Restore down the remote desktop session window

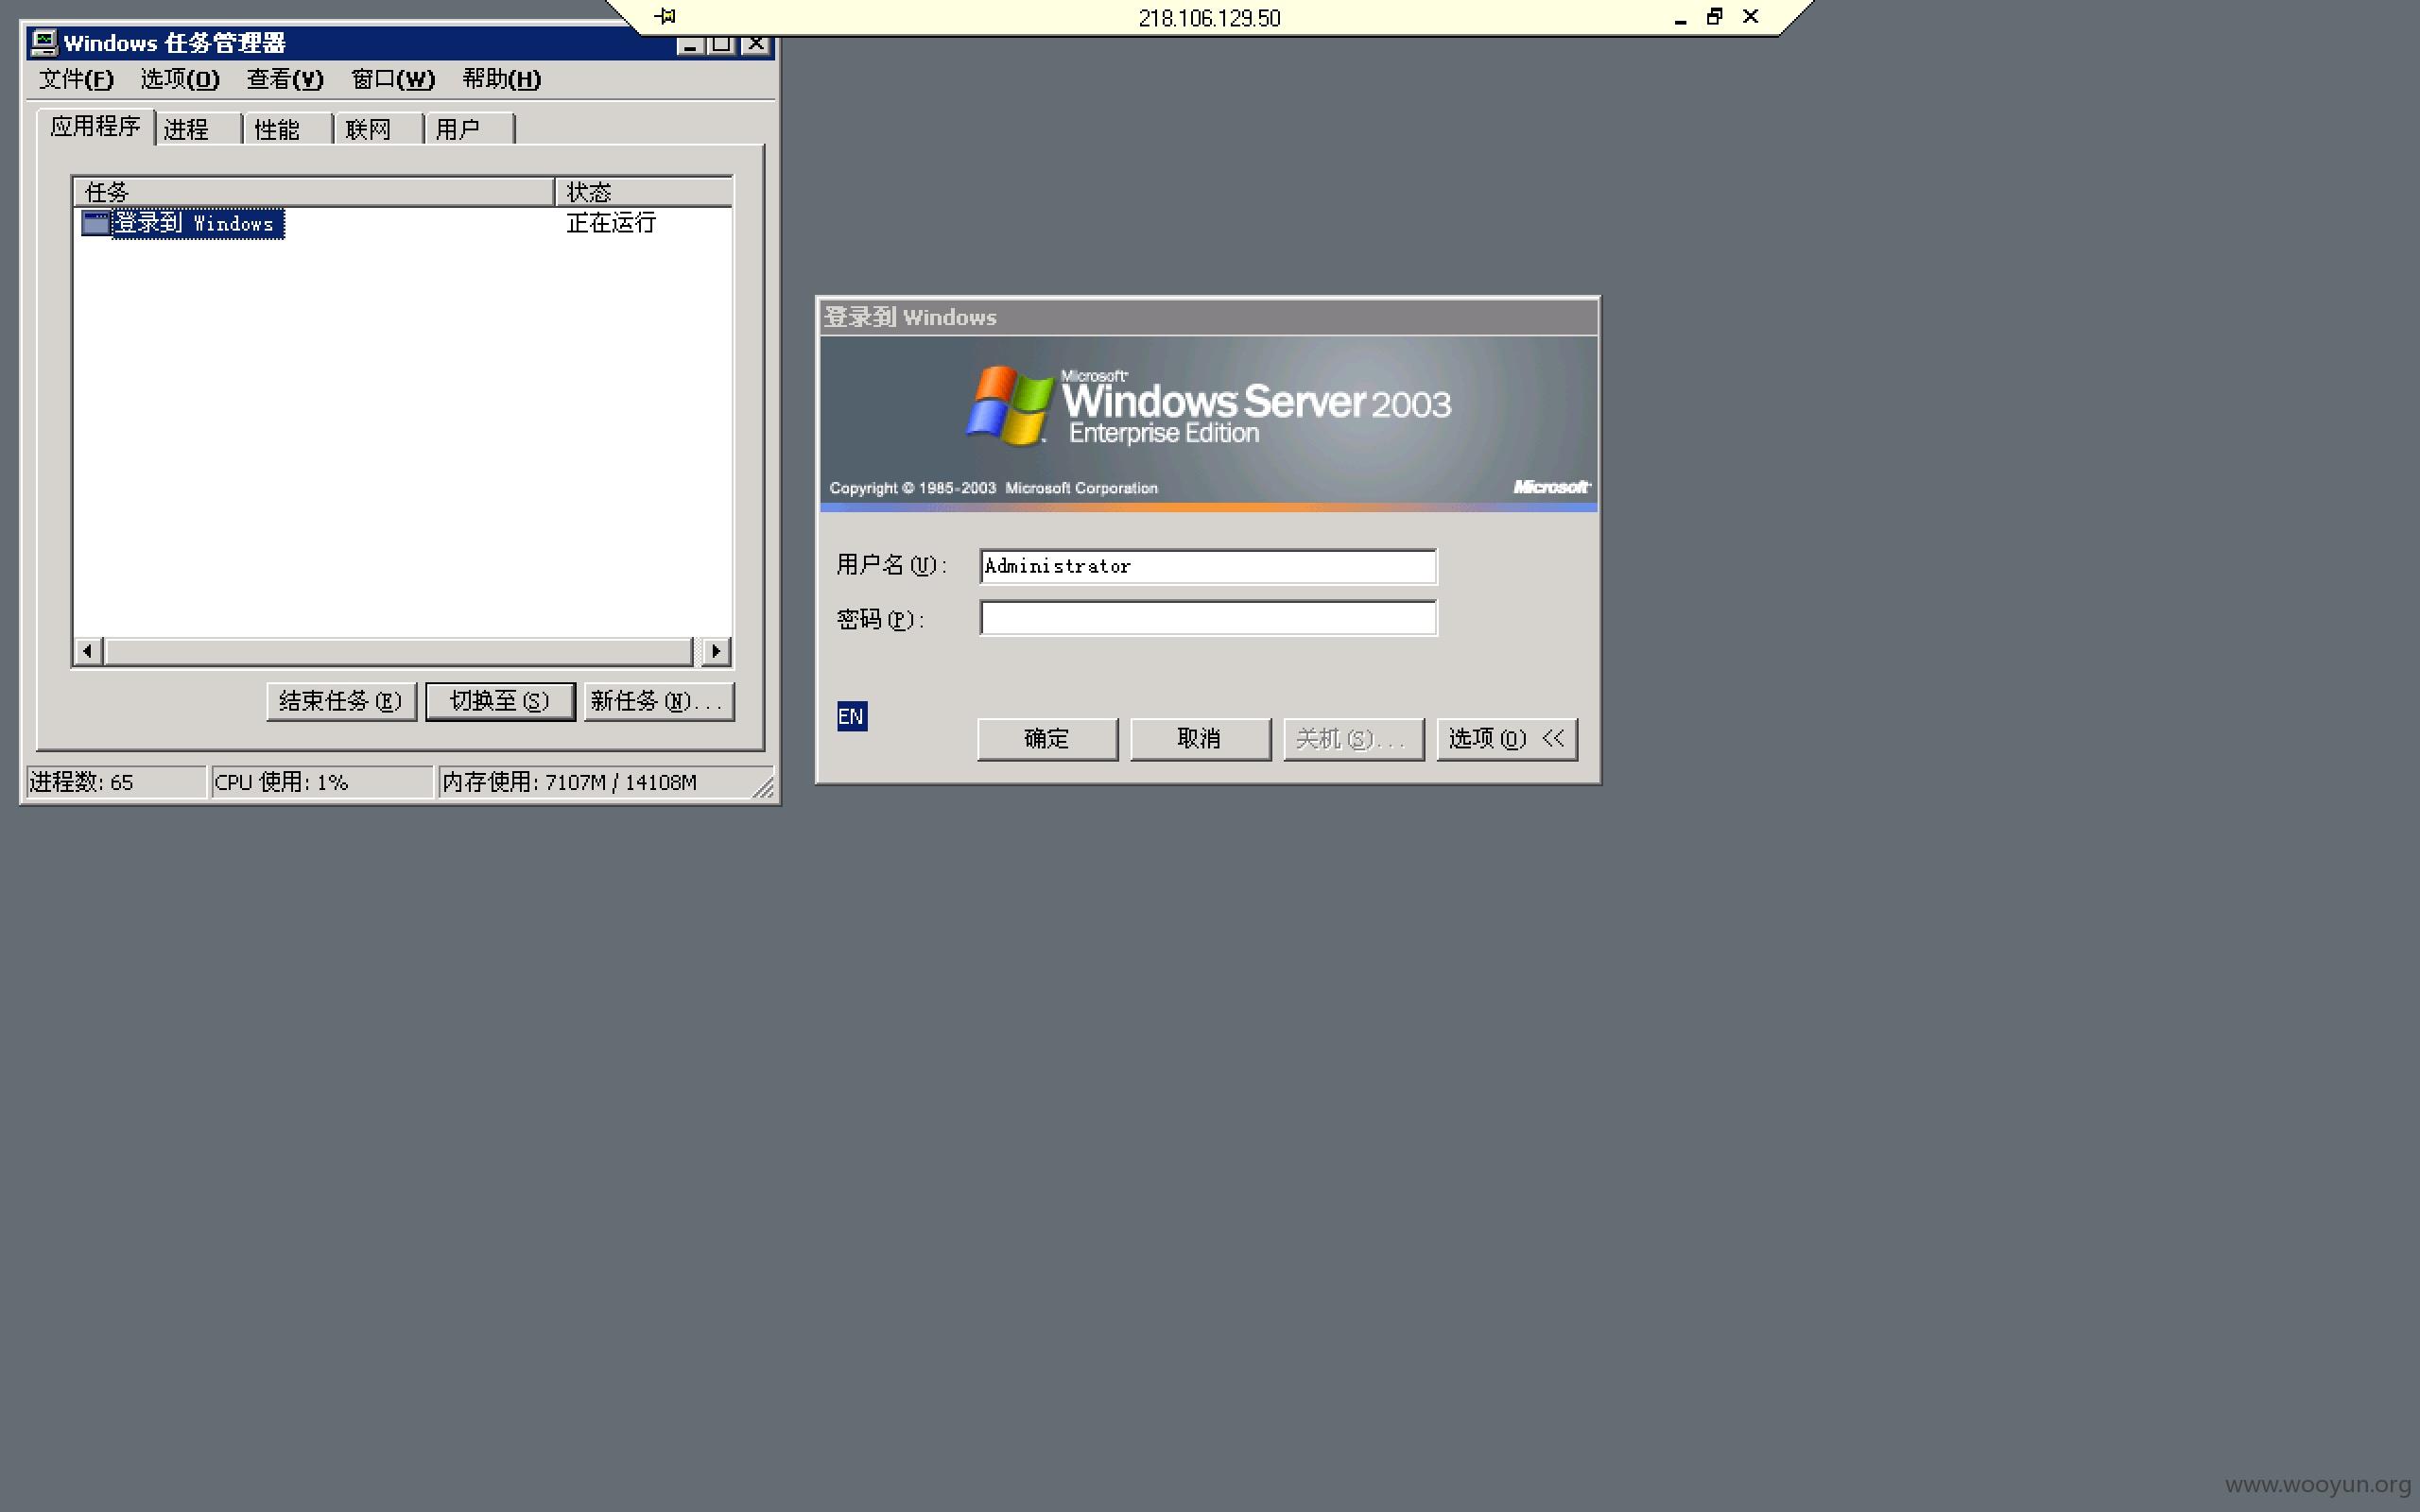pos(1715,16)
